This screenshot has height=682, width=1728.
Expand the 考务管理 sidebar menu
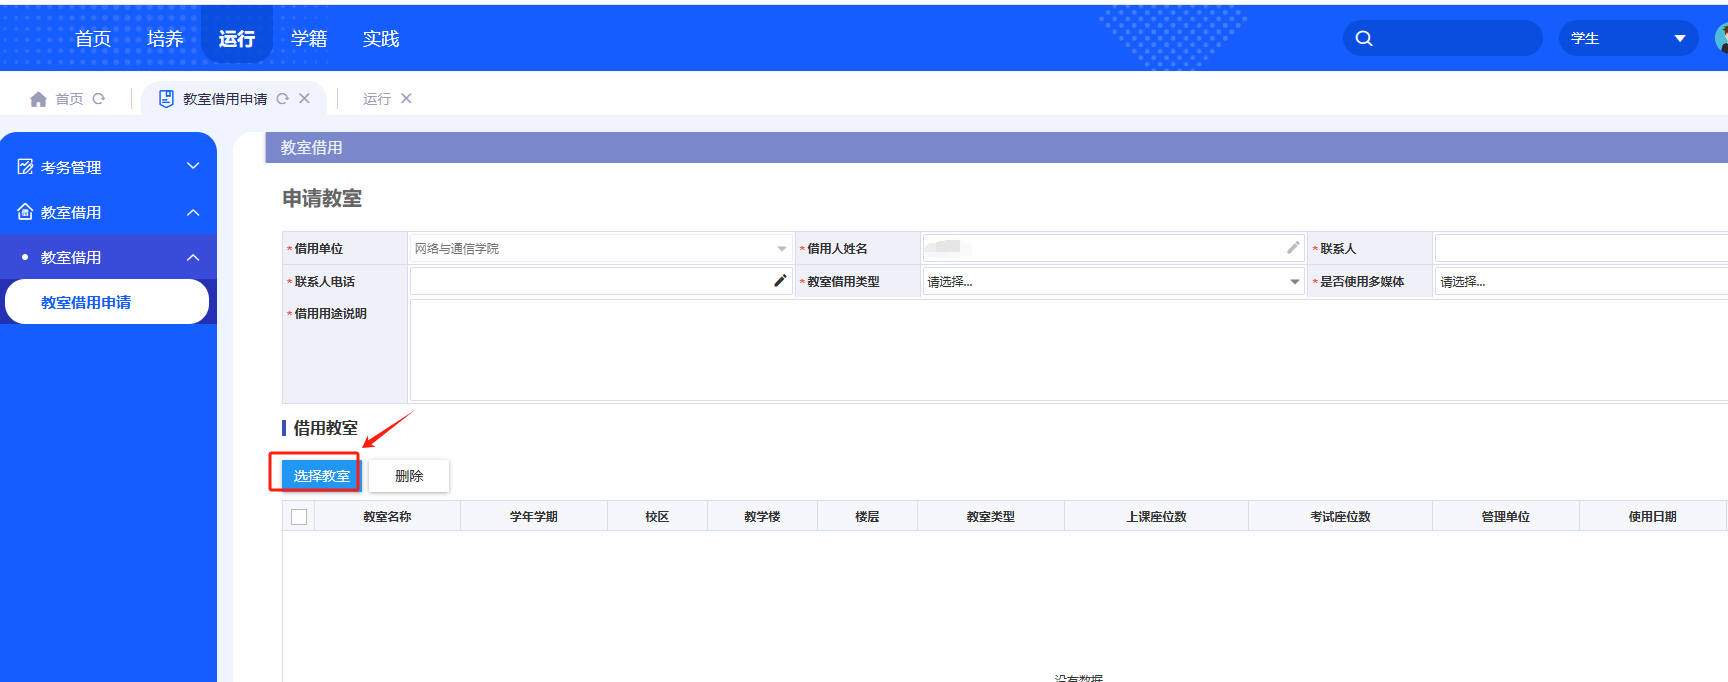coord(193,166)
